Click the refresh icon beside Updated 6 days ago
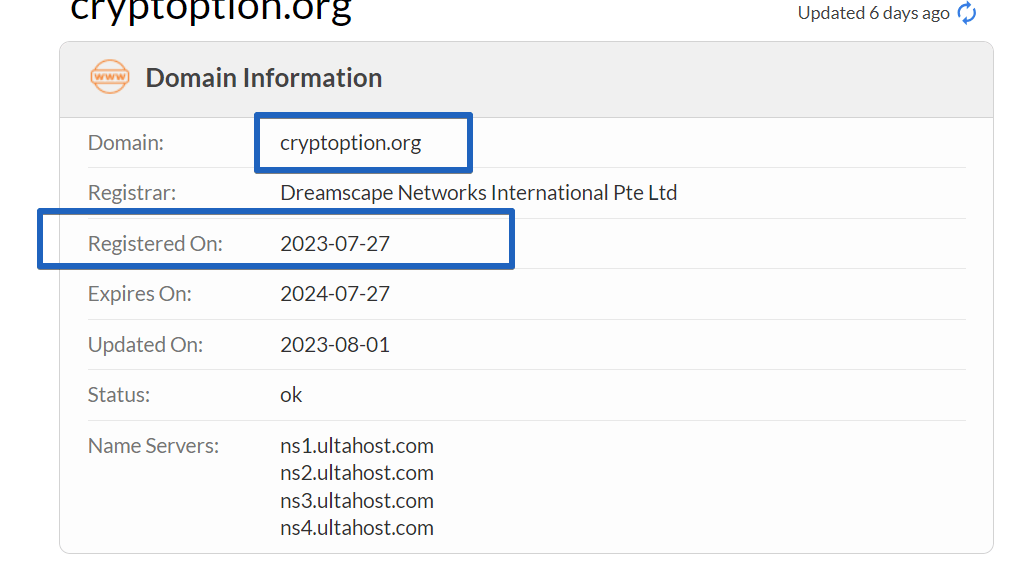This screenshot has height=564, width=1019. click(x=967, y=12)
